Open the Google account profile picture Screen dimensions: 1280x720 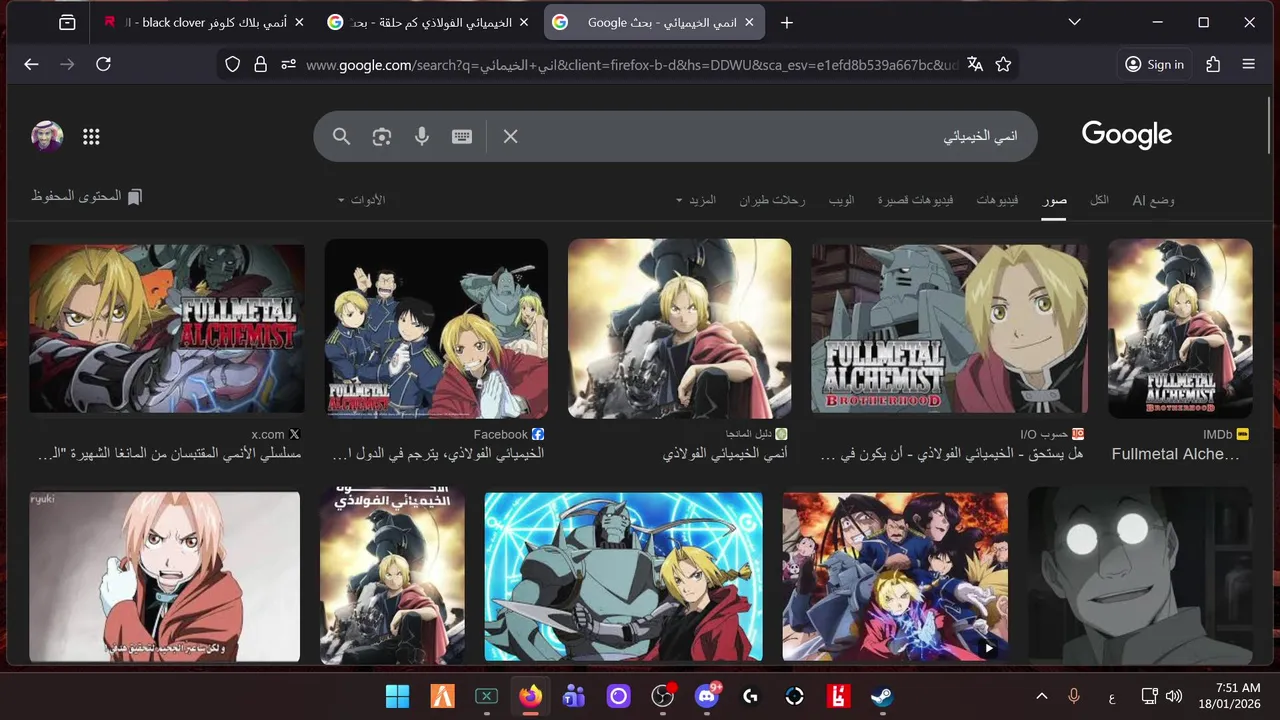(47, 137)
